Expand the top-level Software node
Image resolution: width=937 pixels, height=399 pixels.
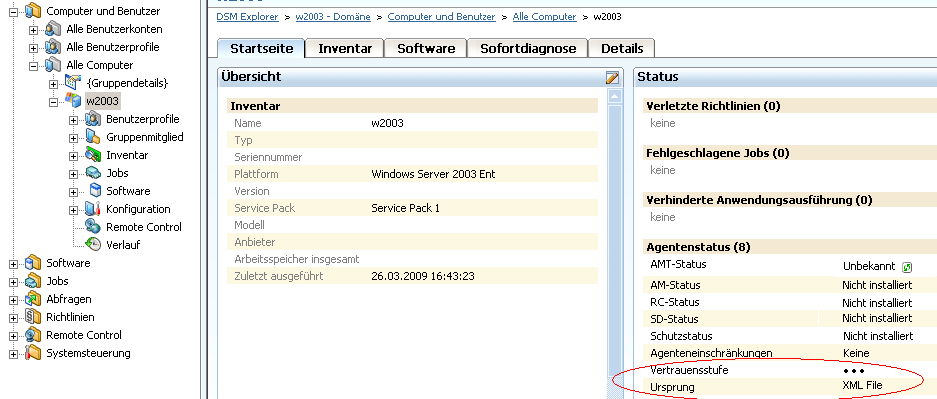pos(14,265)
